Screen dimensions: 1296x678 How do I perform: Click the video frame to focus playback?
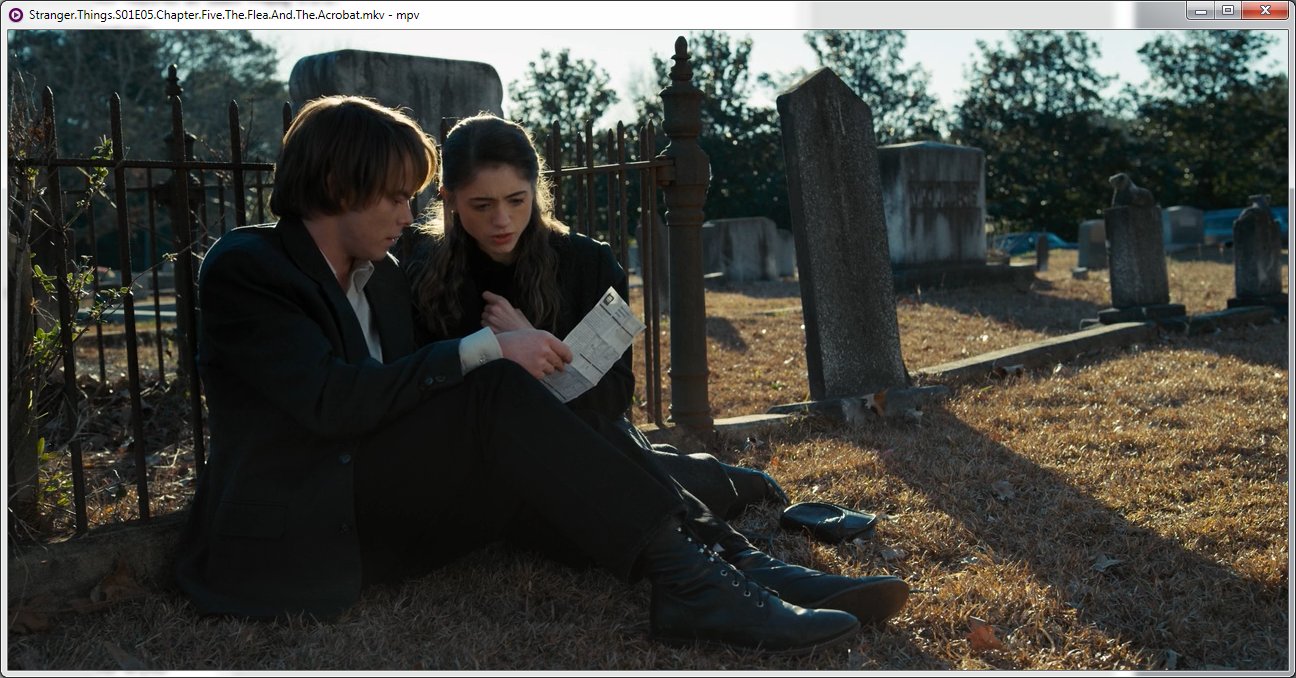[x=648, y=350]
